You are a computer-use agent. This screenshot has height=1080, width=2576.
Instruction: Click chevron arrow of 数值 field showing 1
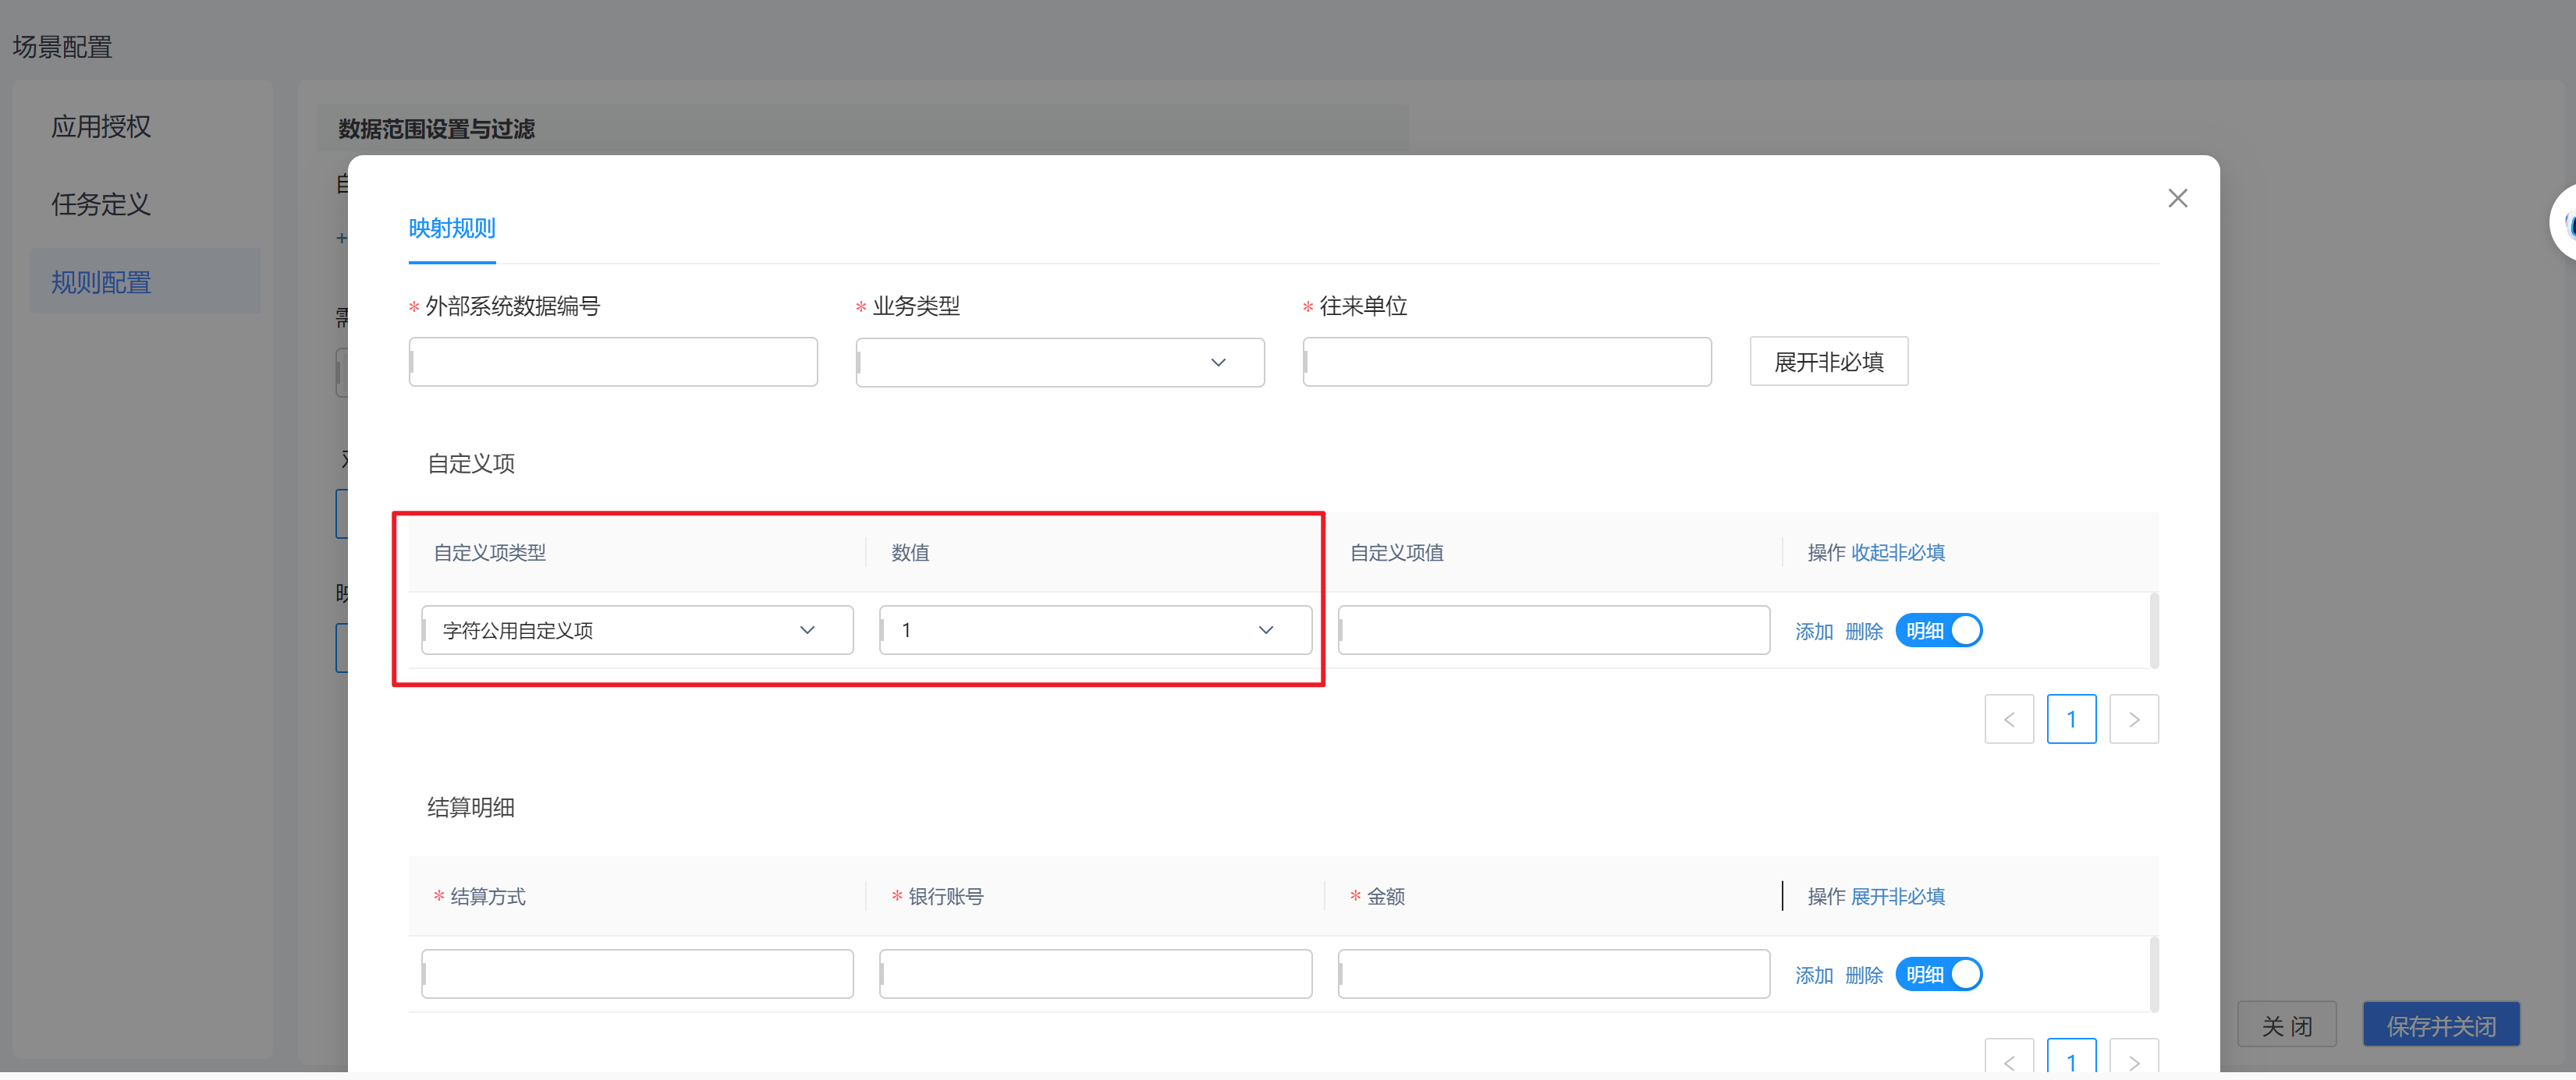coord(1265,630)
